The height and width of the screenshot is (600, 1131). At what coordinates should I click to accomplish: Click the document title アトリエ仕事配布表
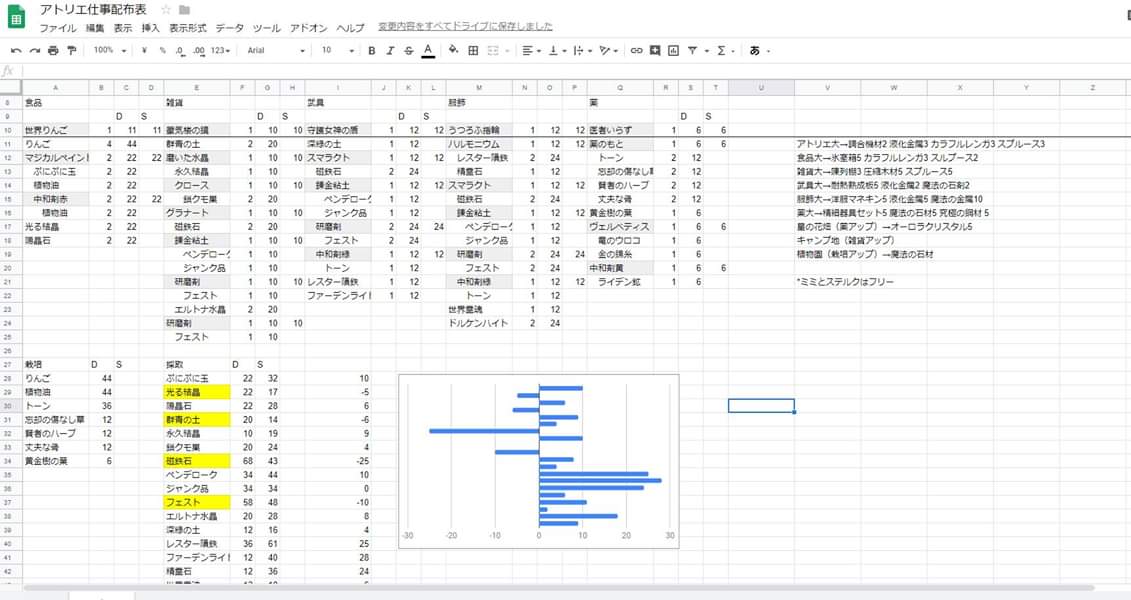pos(93,9)
